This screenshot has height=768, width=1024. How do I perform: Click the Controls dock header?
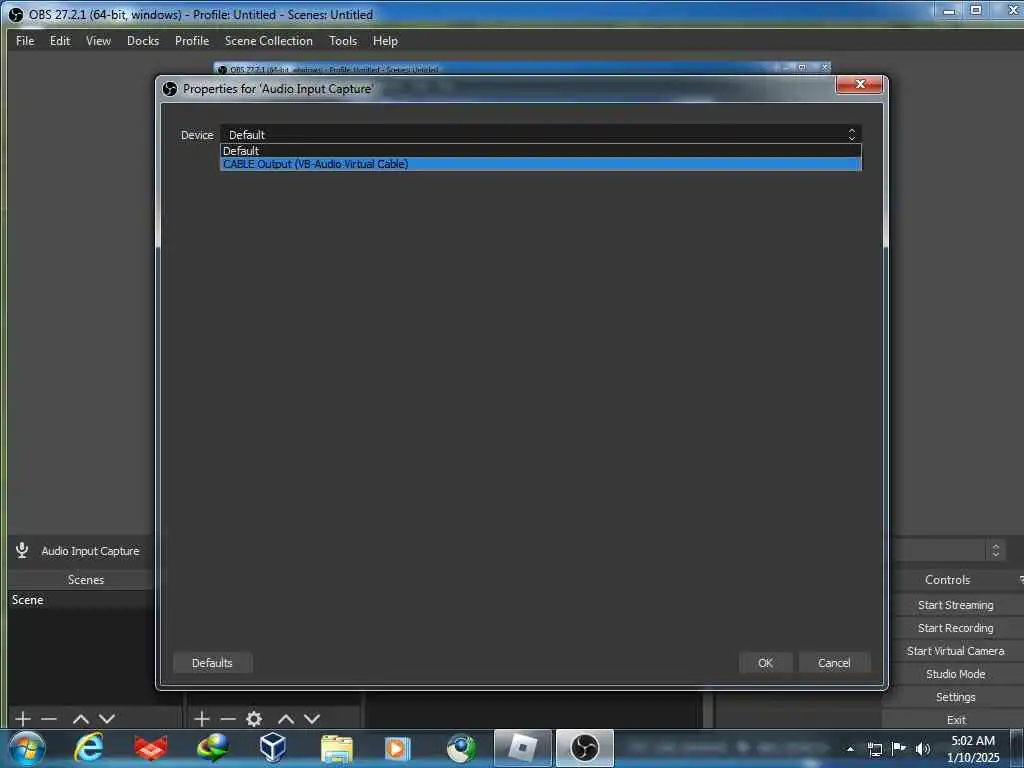click(x=948, y=580)
